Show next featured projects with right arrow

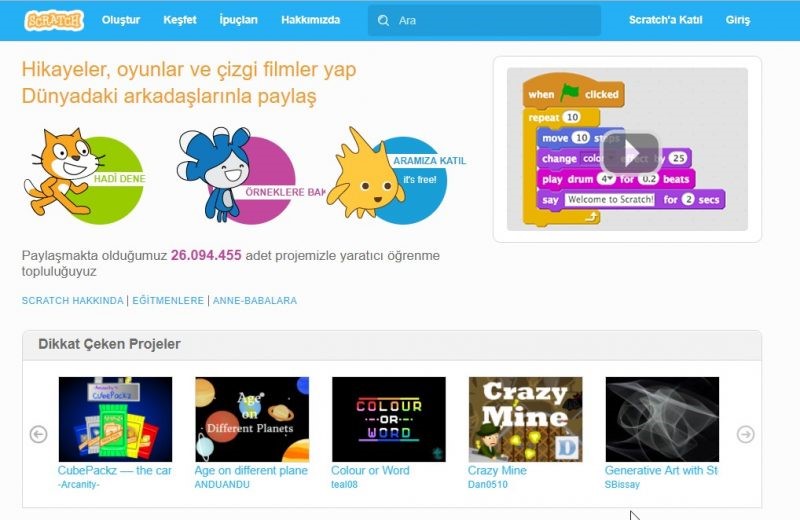(x=746, y=434)
